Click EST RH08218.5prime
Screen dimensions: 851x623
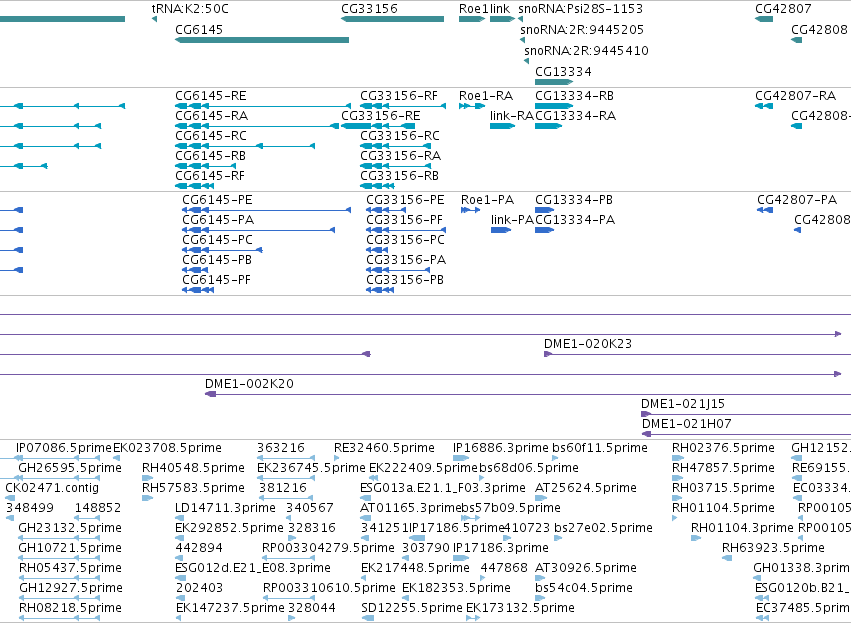(x=70, y=608)
